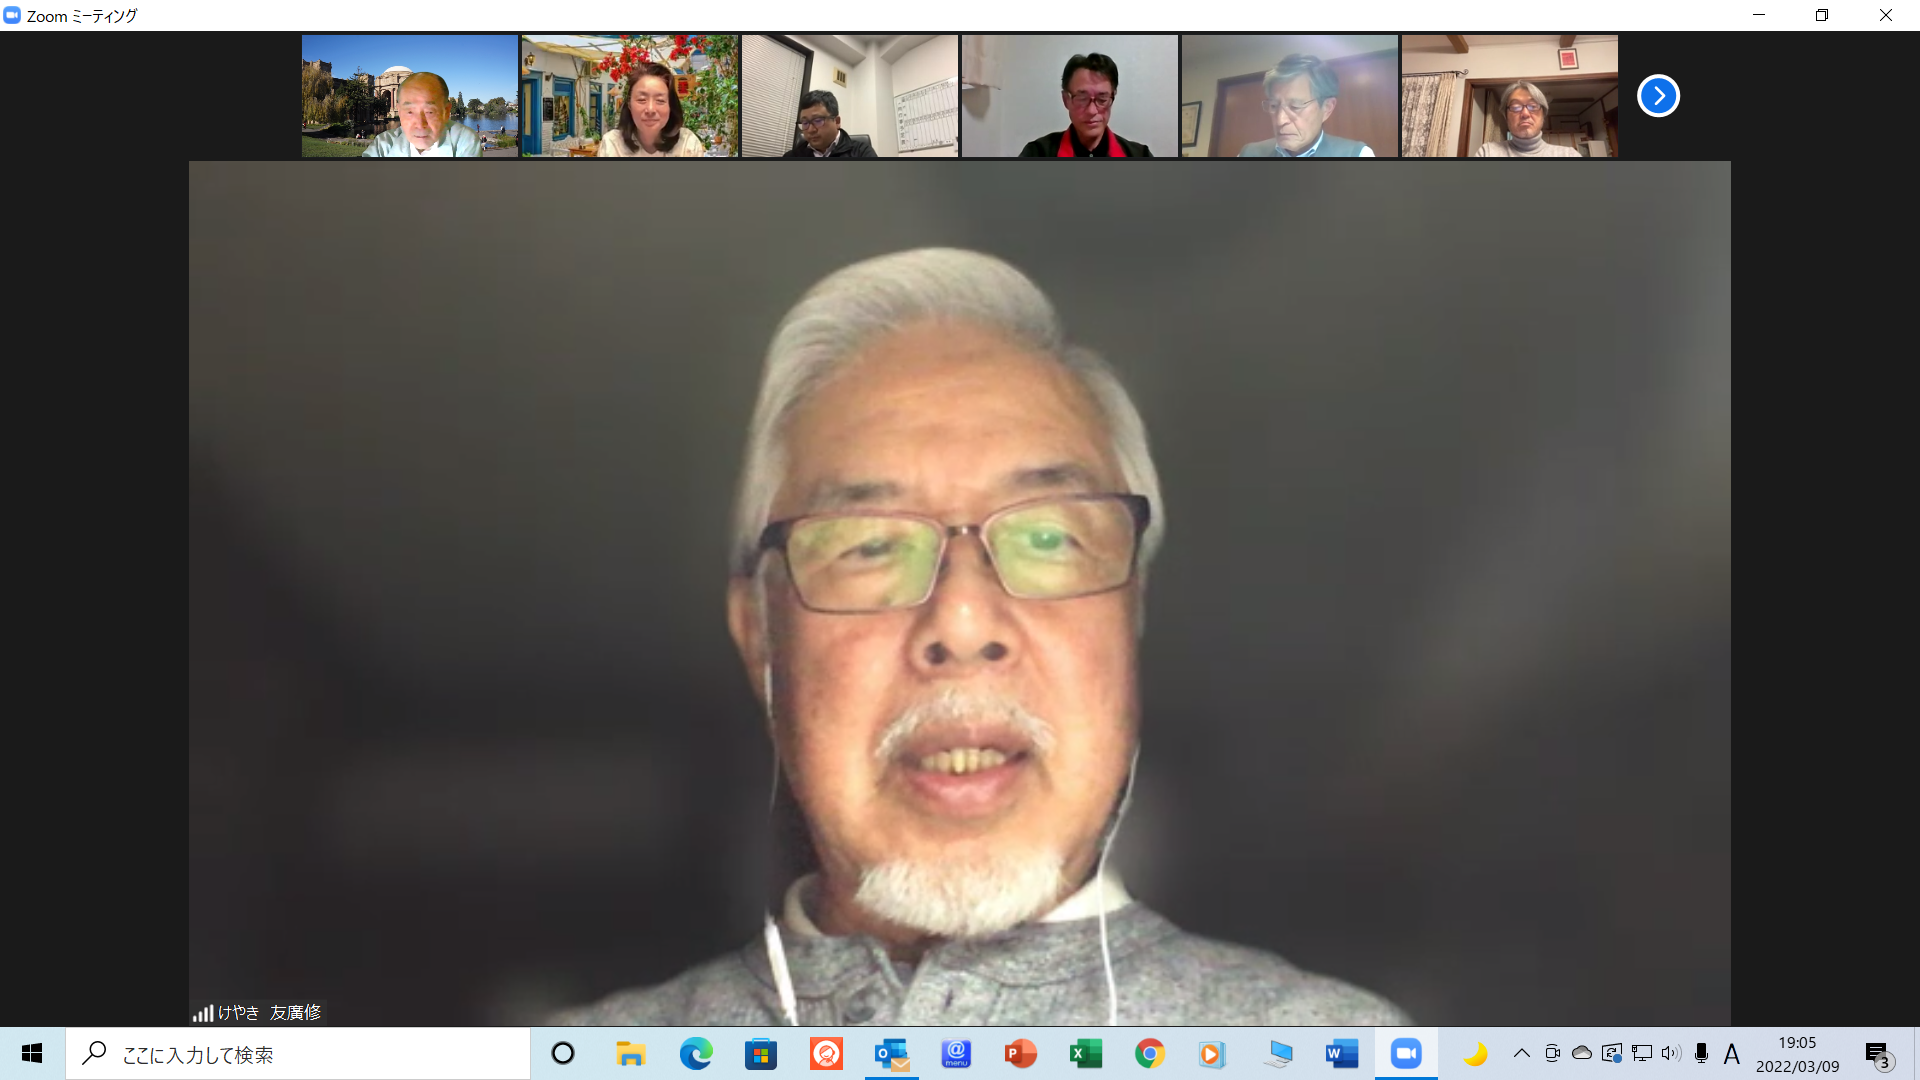Select the thumbnail of the man in the gray vest
This screenshot has height=1080, width=1920.
pos(1290,96)
